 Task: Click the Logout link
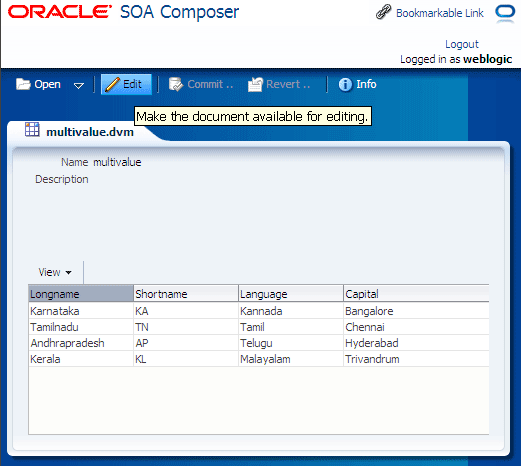point(462,44)
